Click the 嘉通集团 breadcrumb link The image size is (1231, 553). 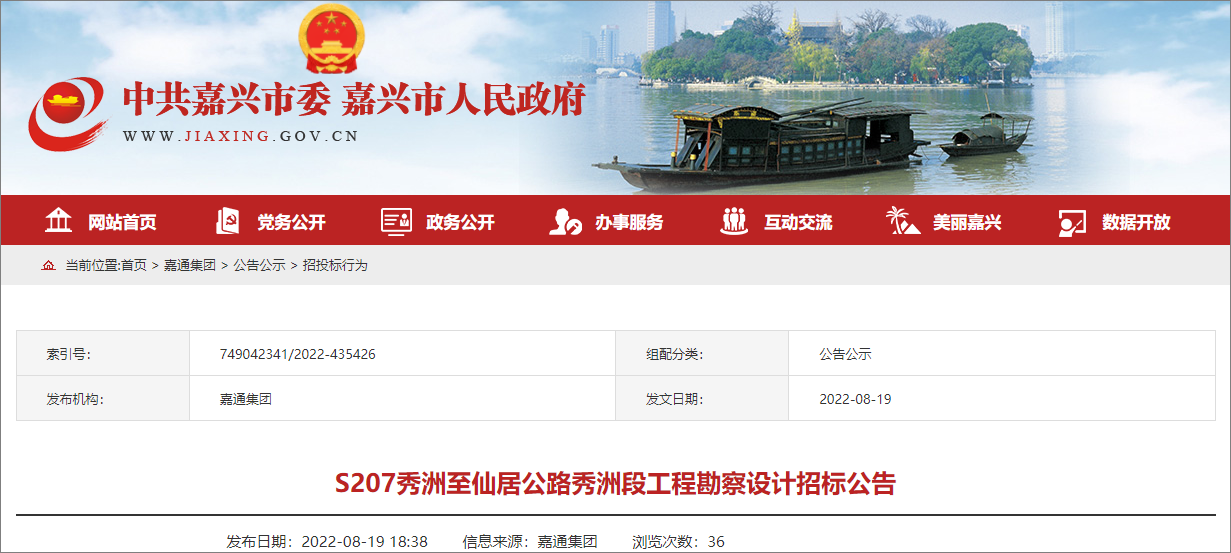click(x=189, y=265)
